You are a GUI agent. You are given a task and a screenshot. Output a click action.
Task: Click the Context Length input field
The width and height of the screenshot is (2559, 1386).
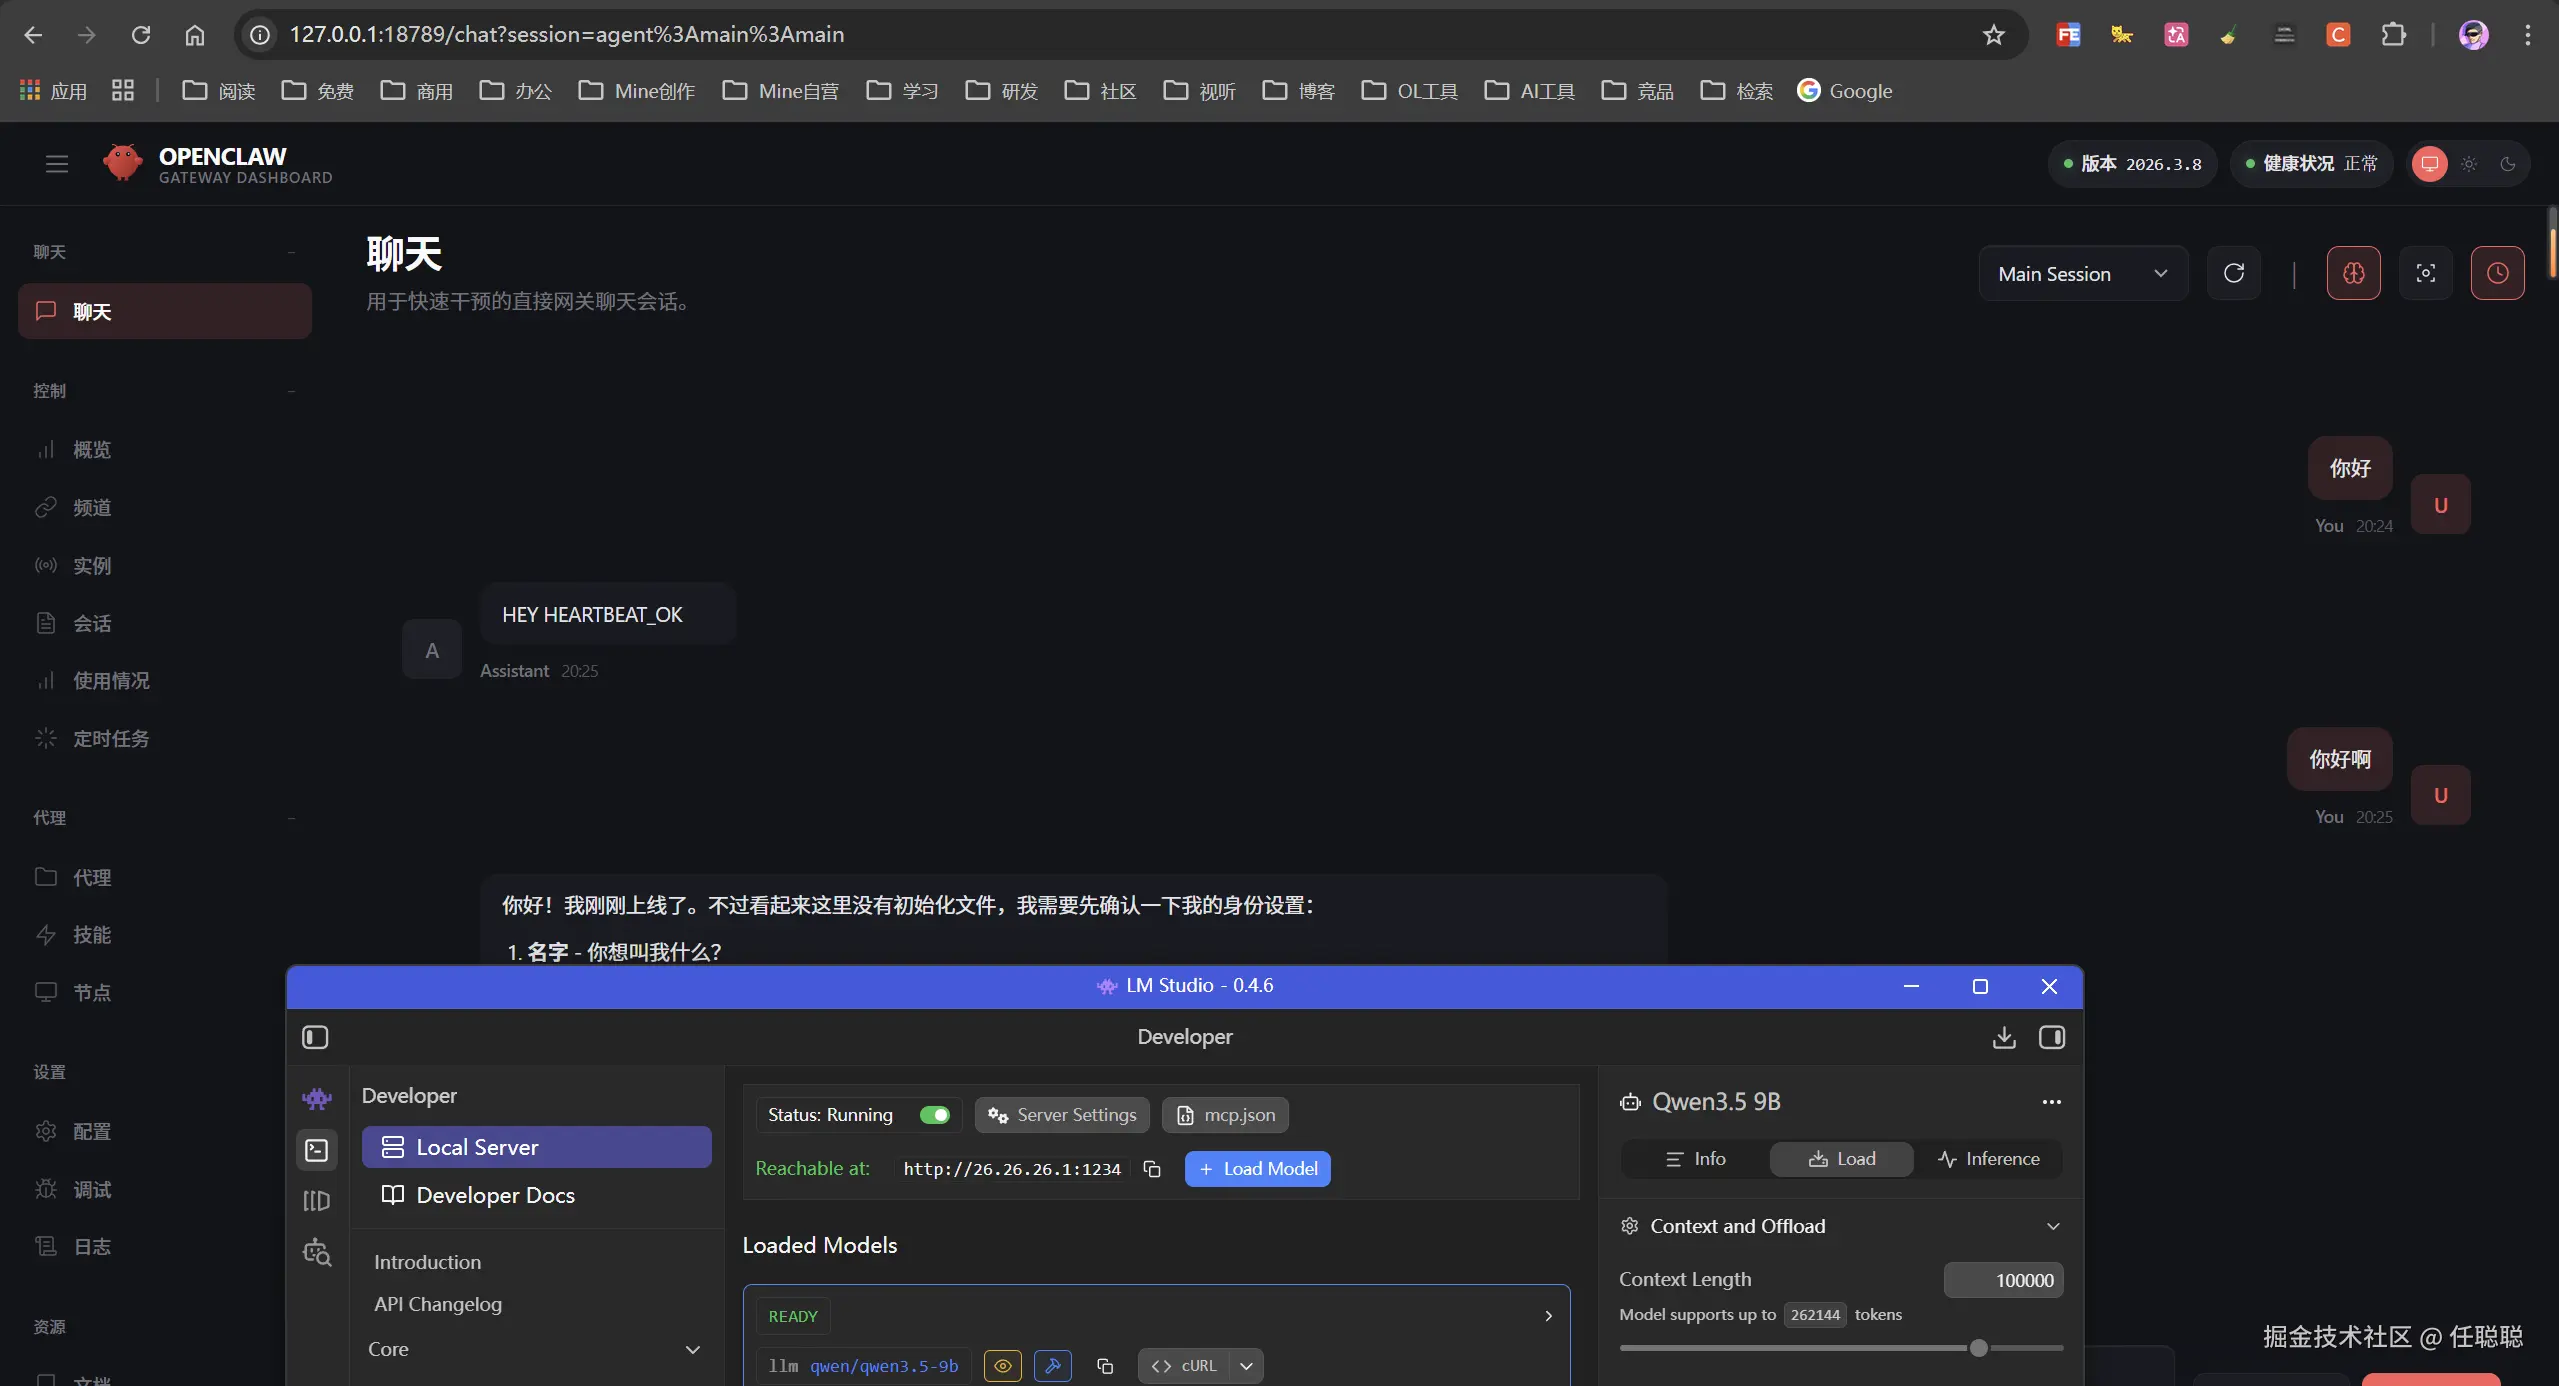point(2002,1280)
